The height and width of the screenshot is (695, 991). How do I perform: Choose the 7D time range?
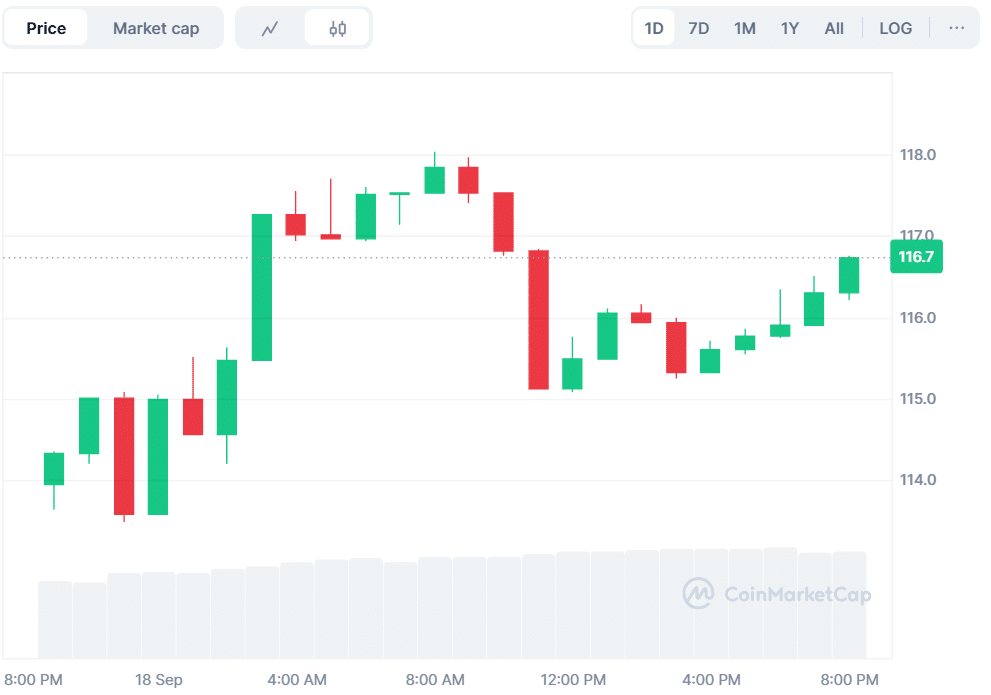point(699,28)
